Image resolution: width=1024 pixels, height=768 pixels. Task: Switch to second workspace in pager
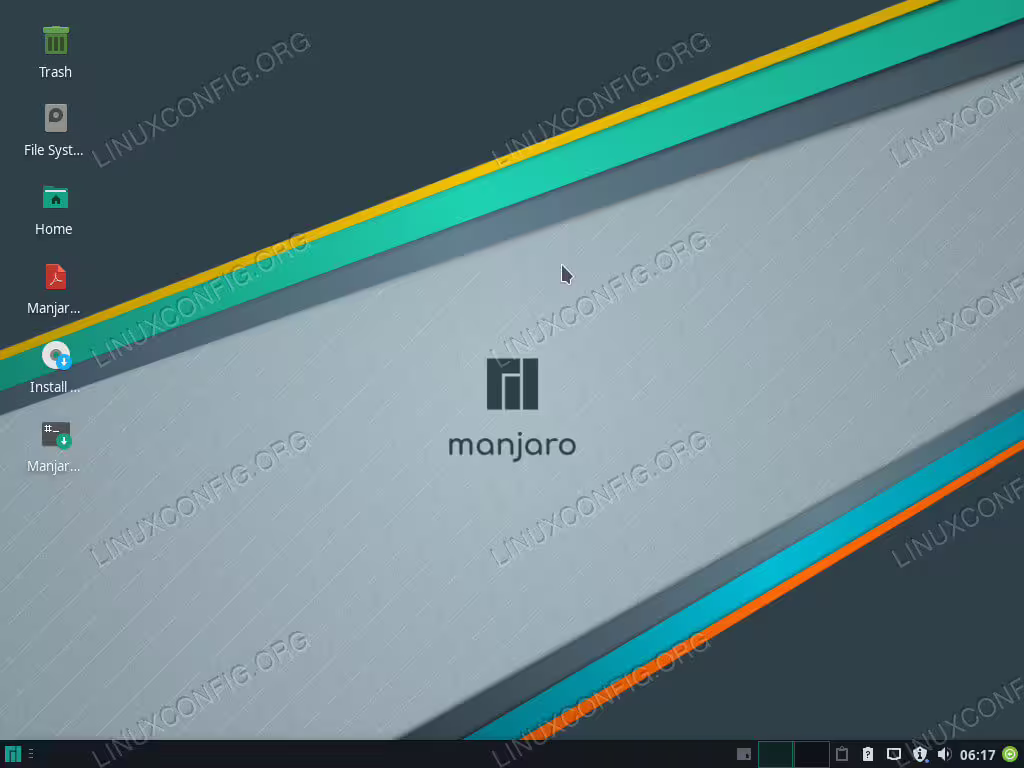point(812,754)
